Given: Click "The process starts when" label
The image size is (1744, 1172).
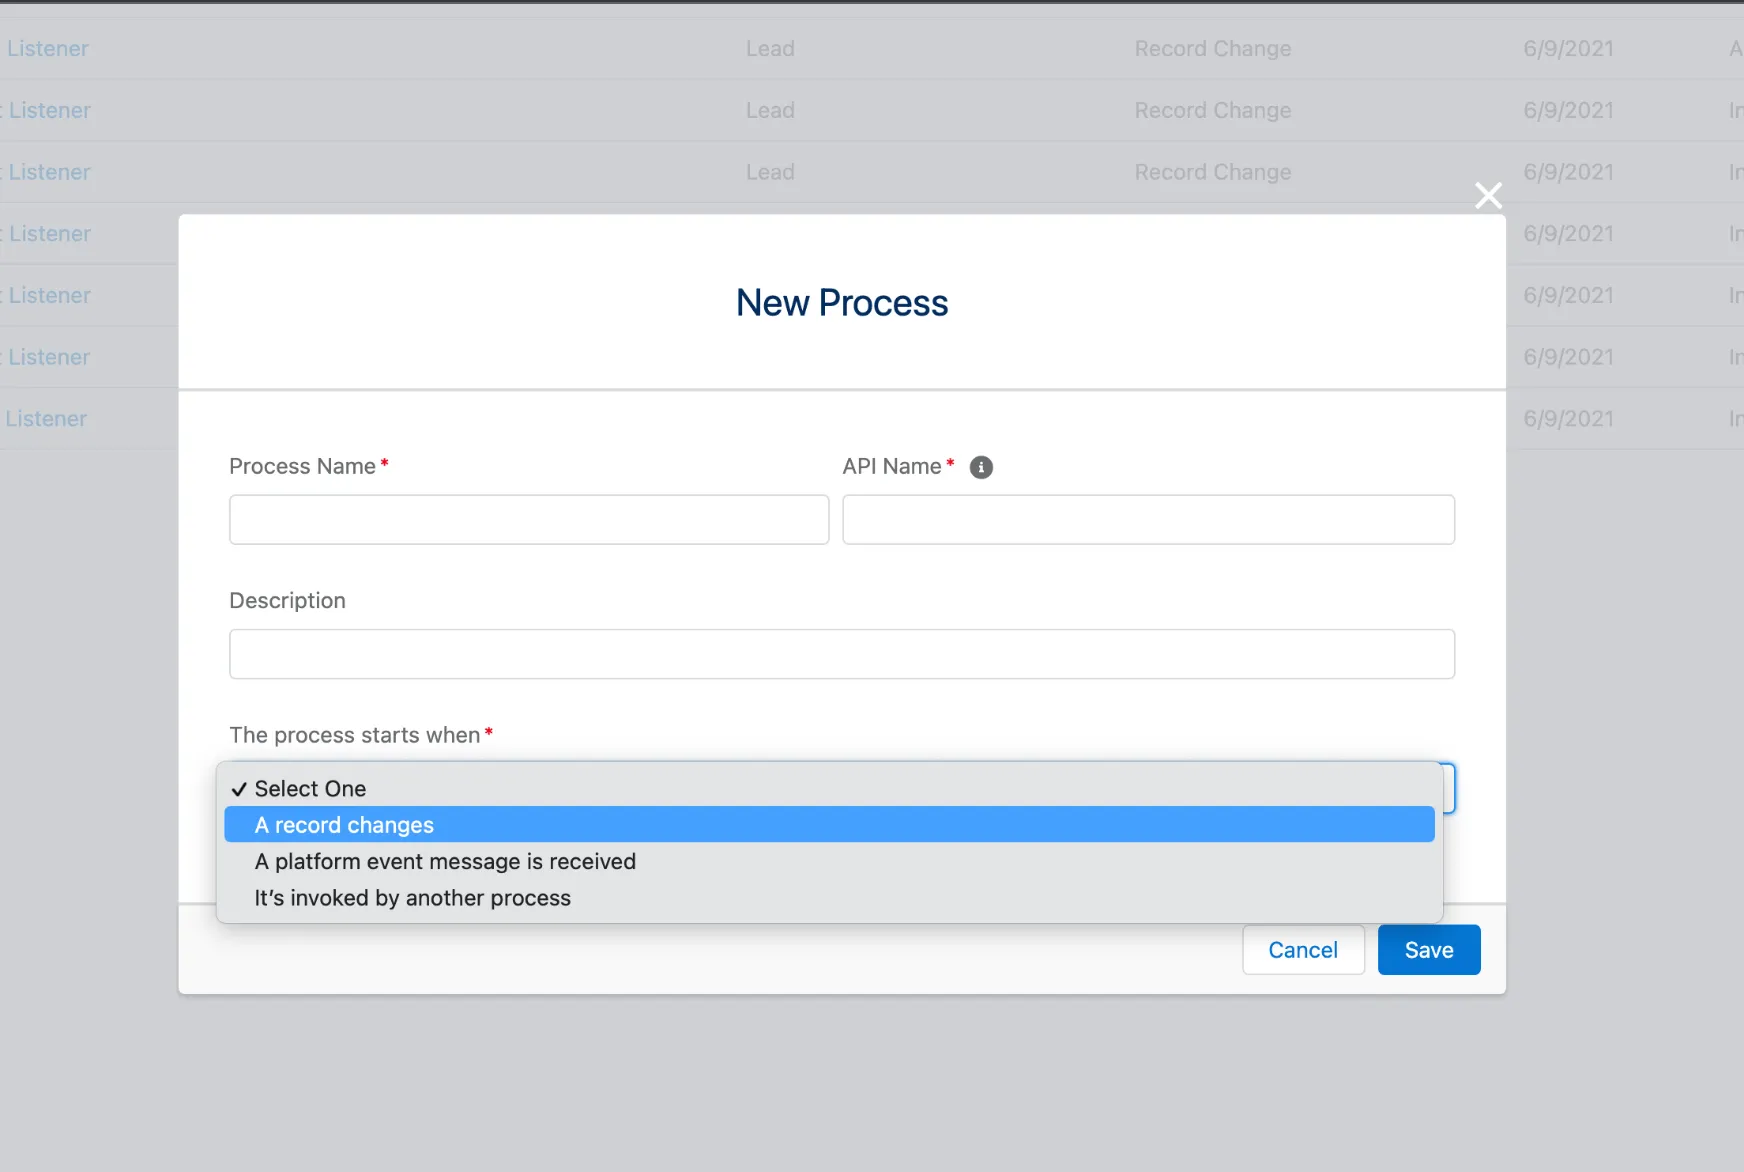Looking at the screenshot, I should pos(354,736).
